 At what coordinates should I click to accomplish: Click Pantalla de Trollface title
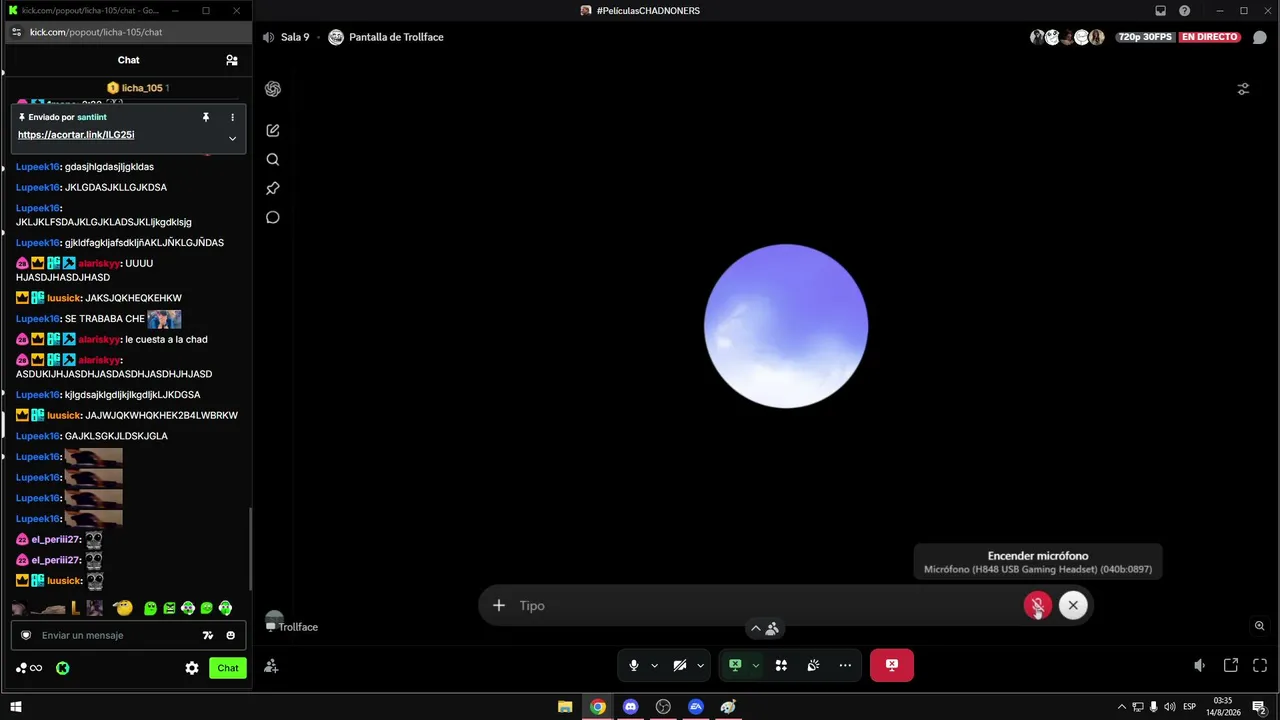tap(396, 37)
